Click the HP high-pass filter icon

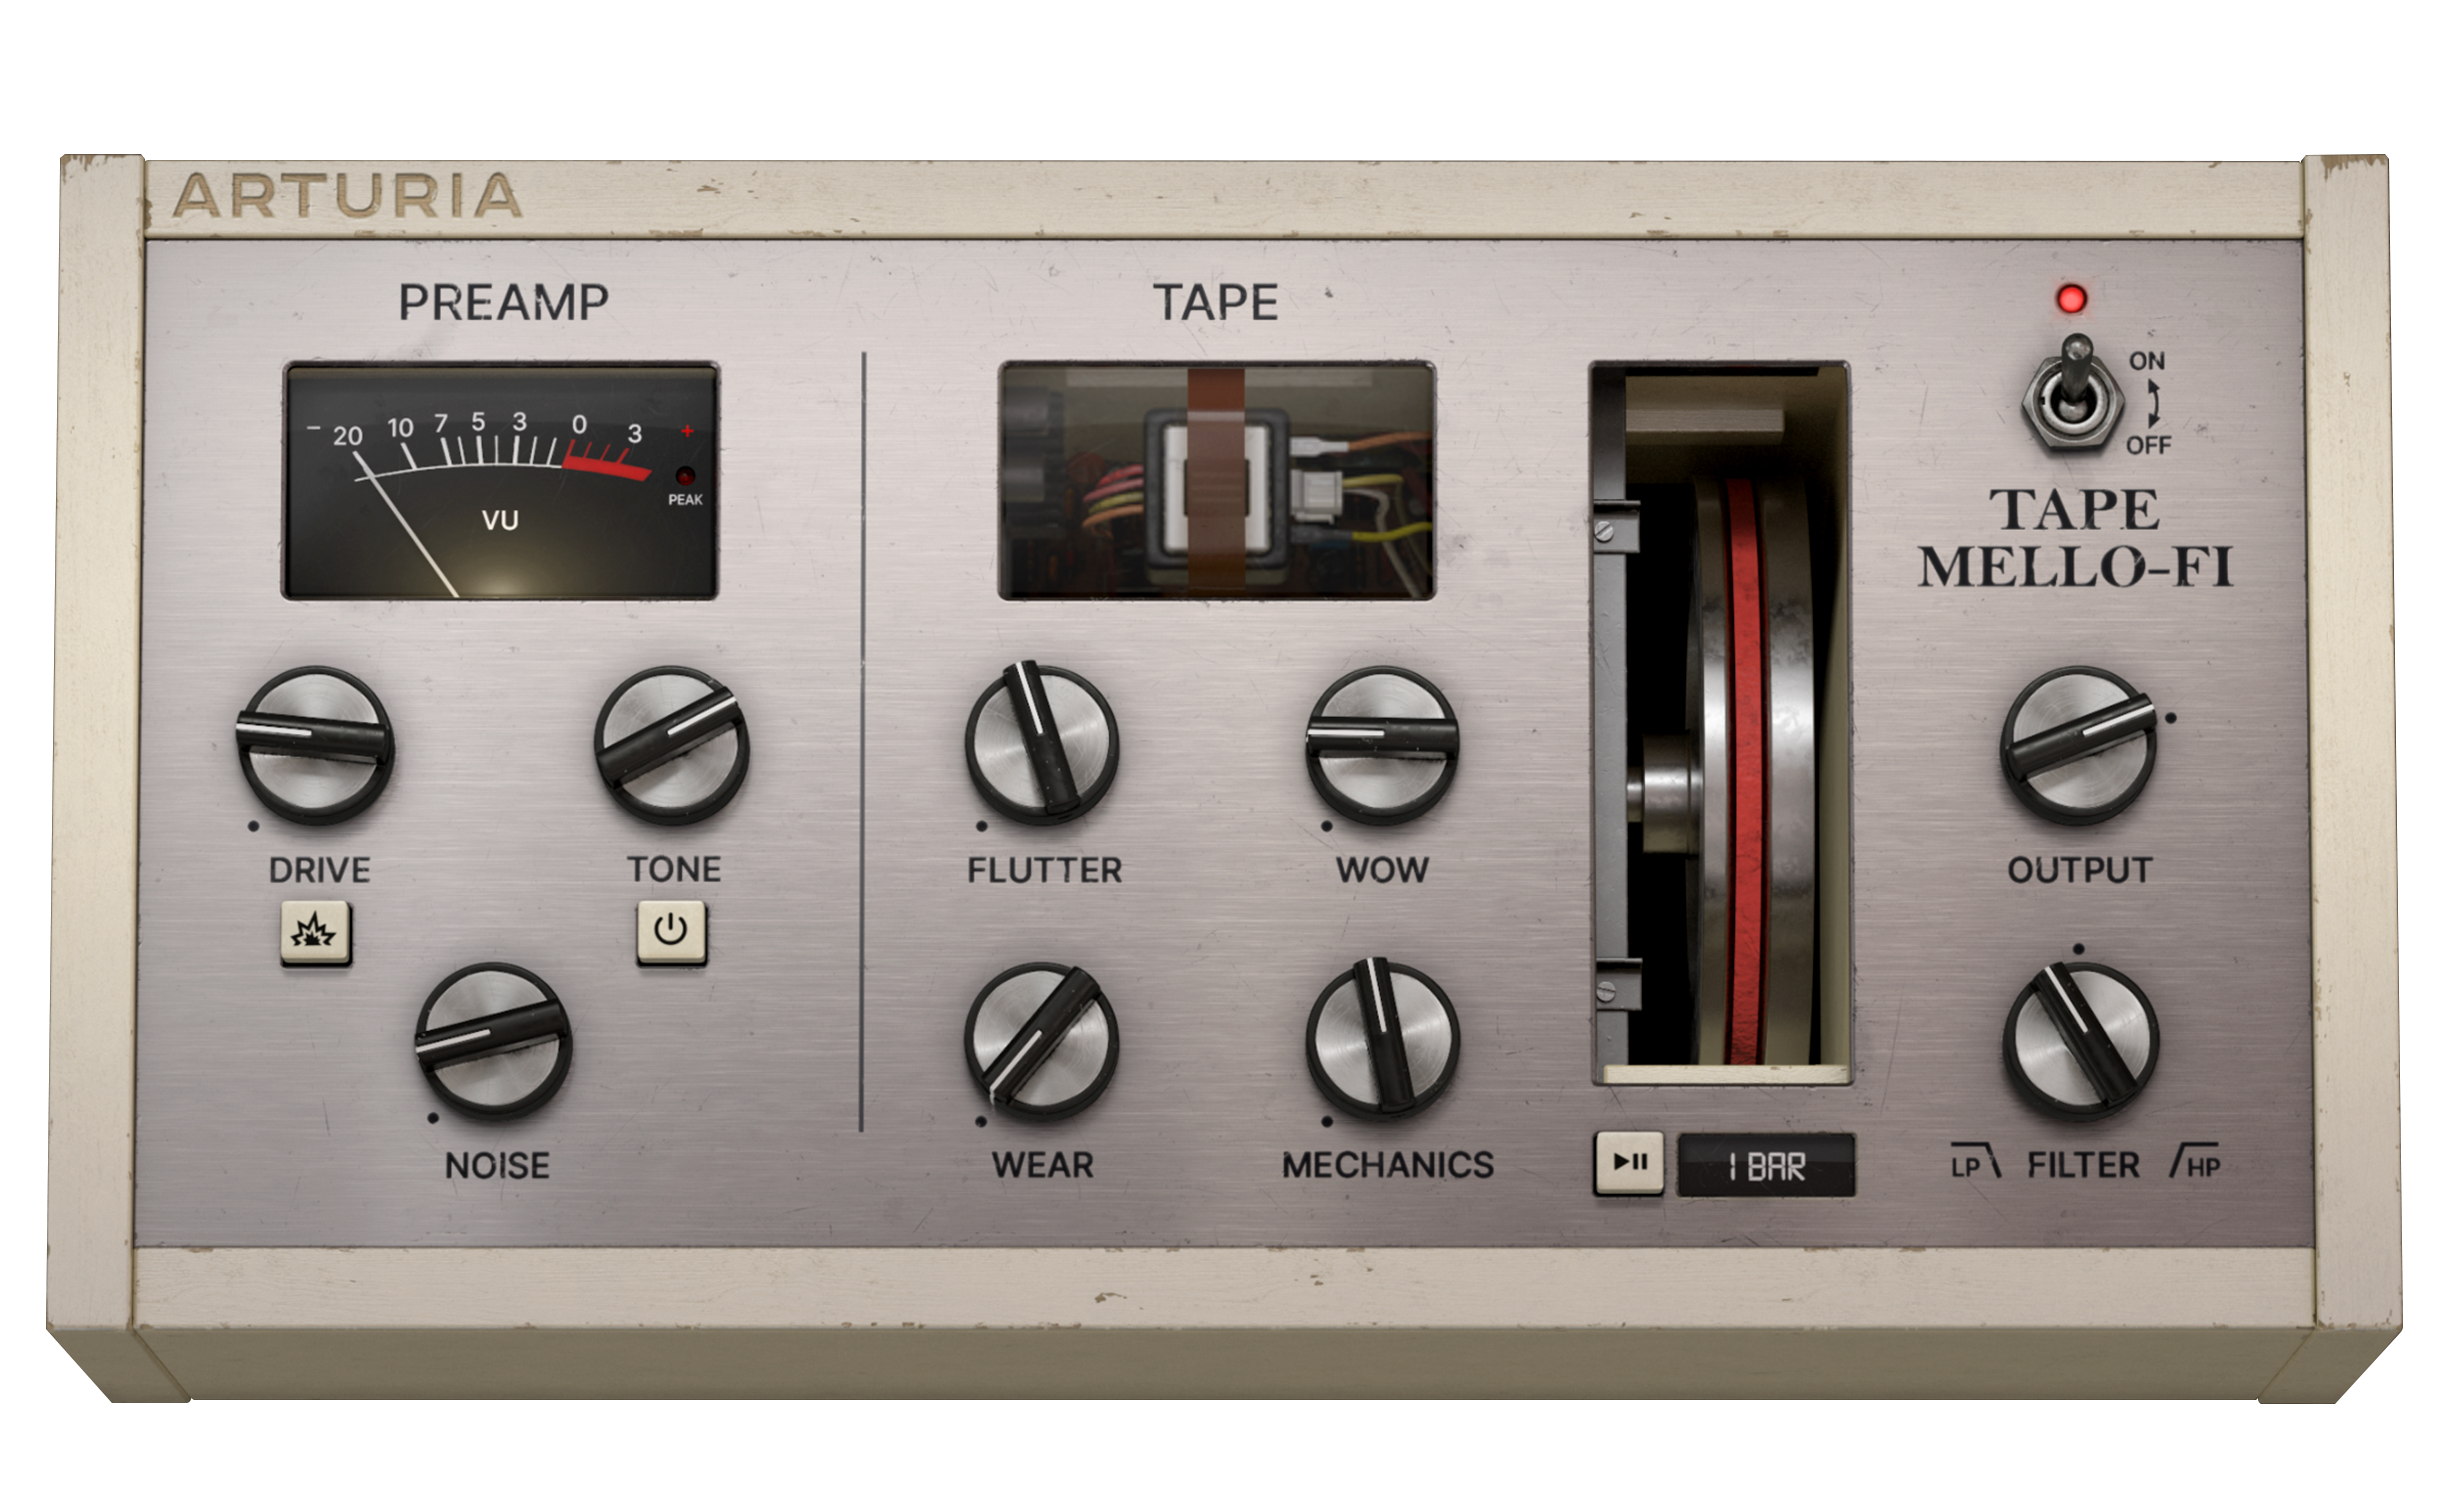tap(2195, 1163)
